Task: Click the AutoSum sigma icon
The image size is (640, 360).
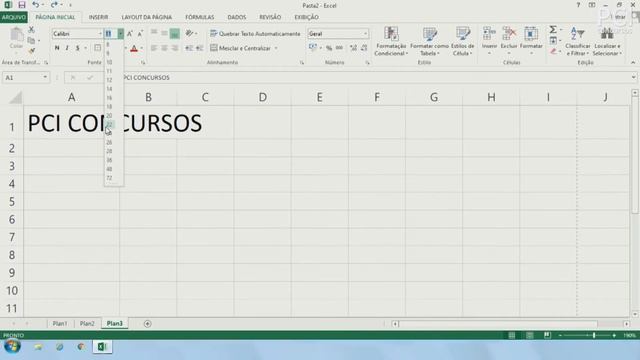Action: (x=553, y=29)
